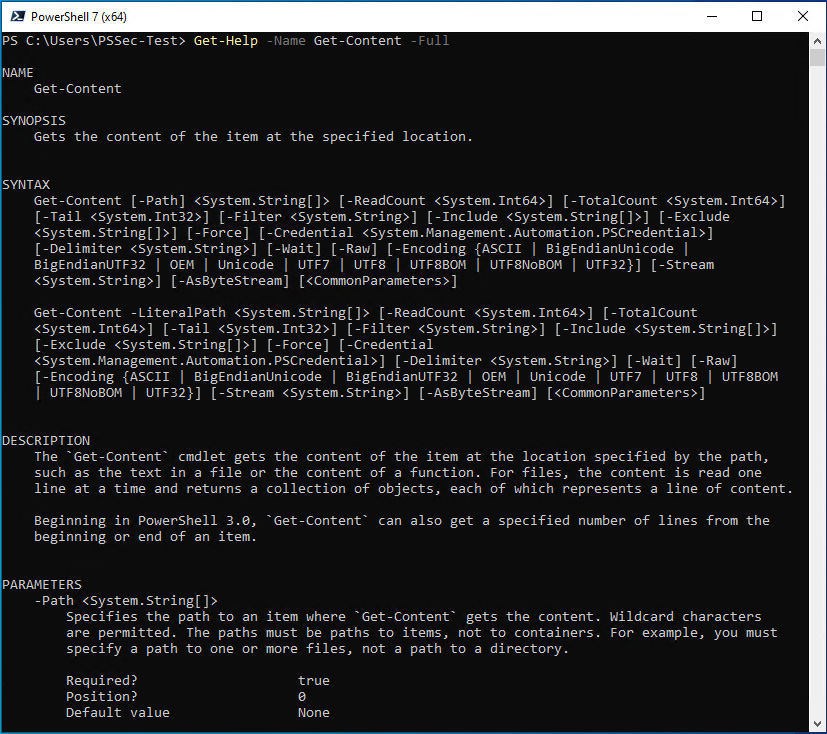Click the 'PS C:\Users\PSSec-Test>' prompt
This screenshot has width=827, height=734.
94,41
